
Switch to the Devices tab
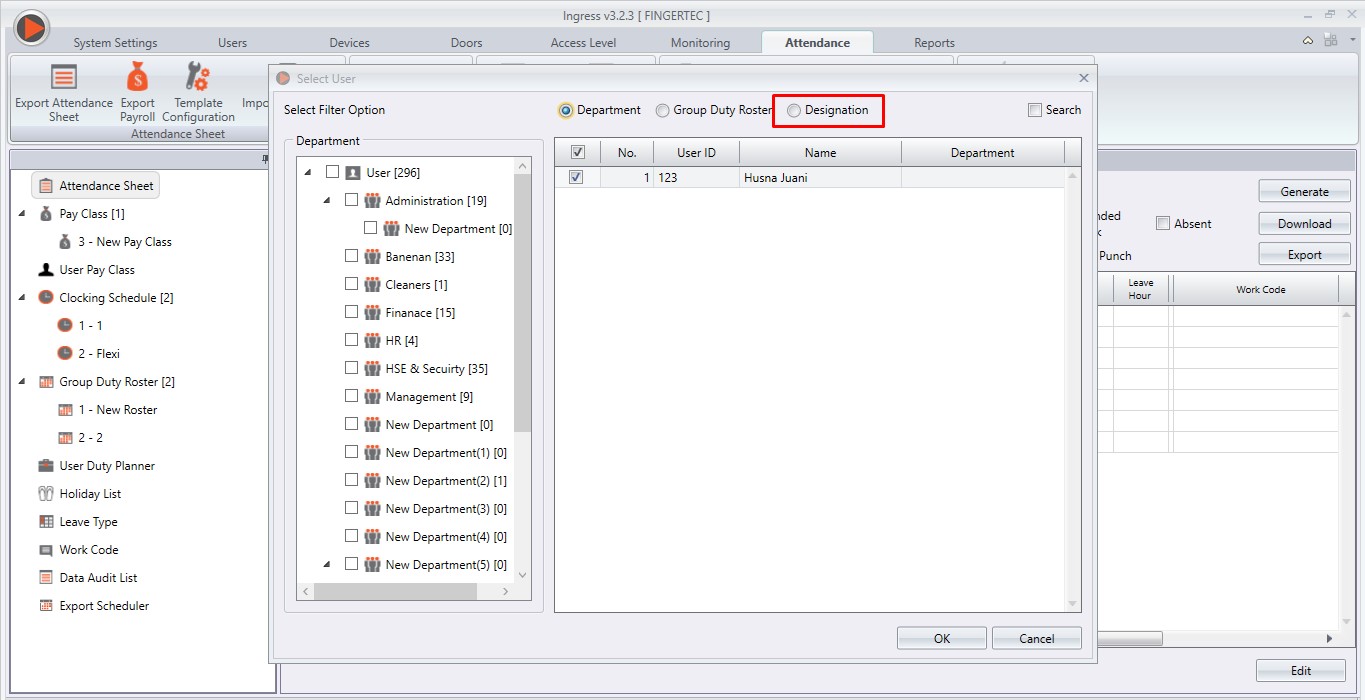(349, 43)
